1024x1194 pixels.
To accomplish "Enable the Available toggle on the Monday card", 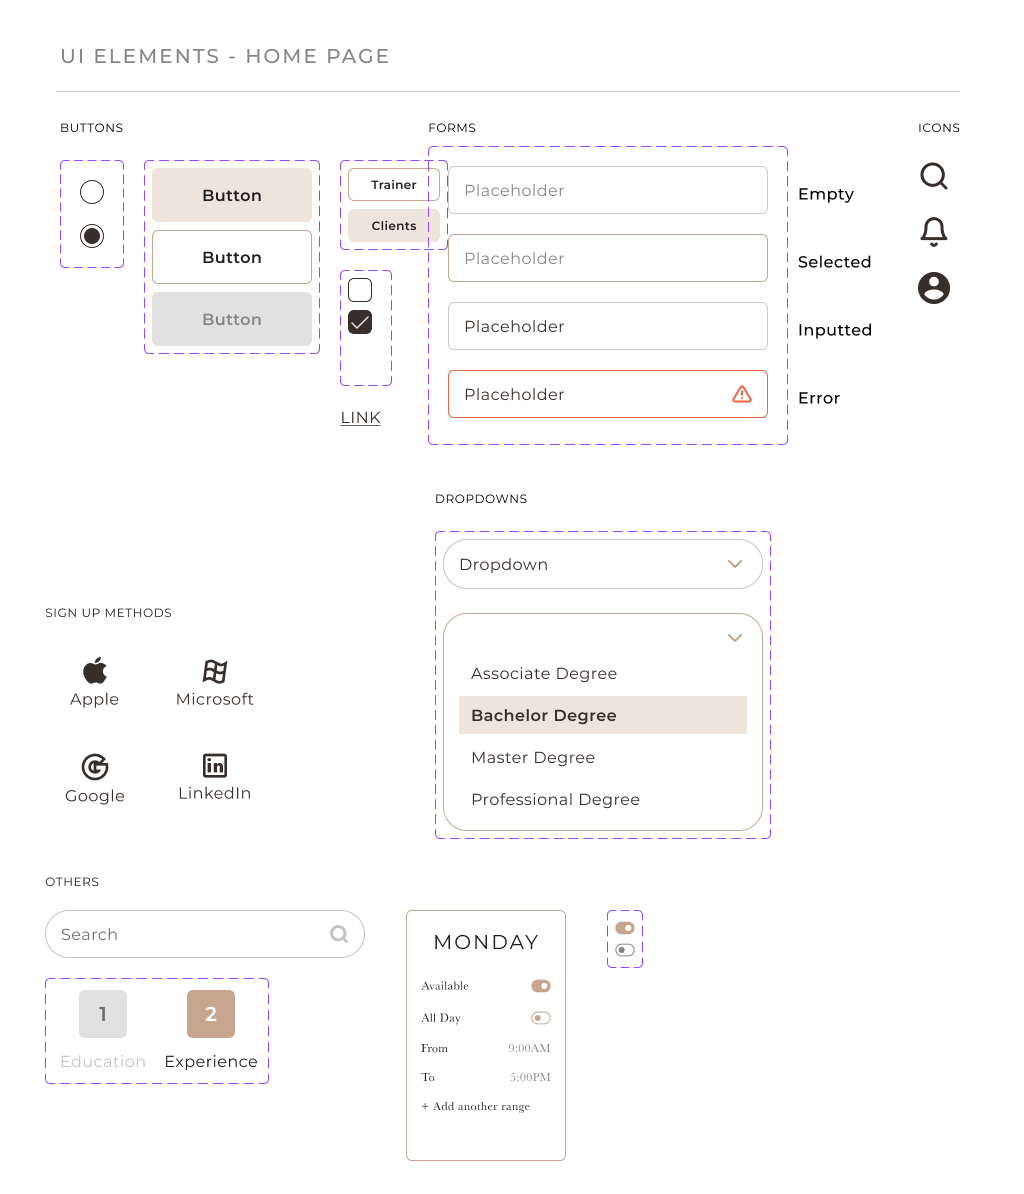I will [540, 986].
